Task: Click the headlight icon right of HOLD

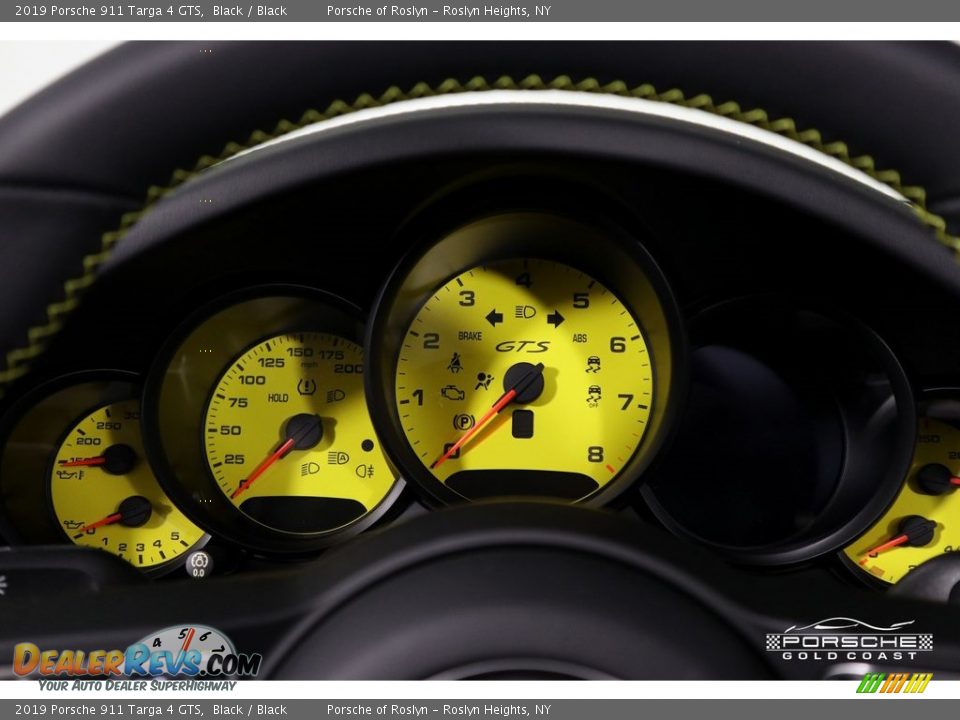Action: (336, 396)
